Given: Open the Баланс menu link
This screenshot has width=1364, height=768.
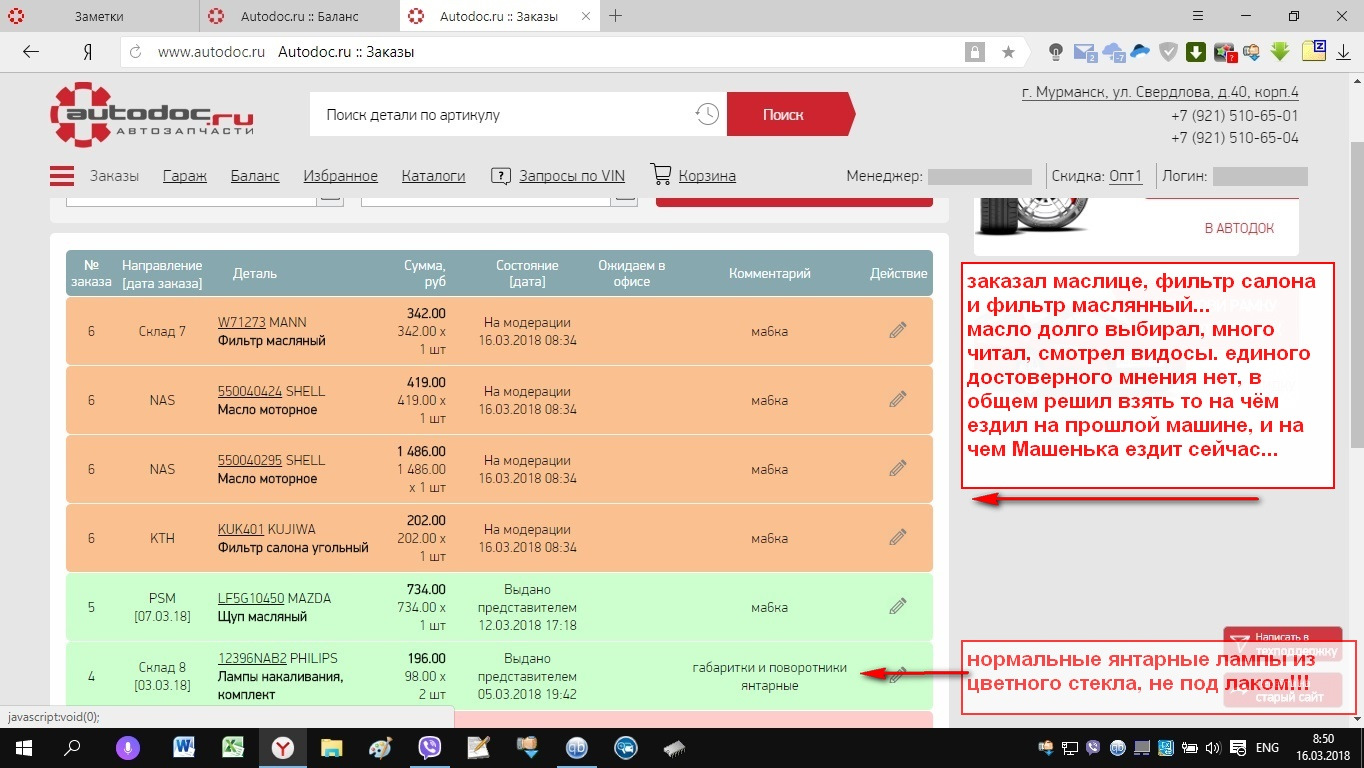Looking at the screenshot, I should point(255,176).
